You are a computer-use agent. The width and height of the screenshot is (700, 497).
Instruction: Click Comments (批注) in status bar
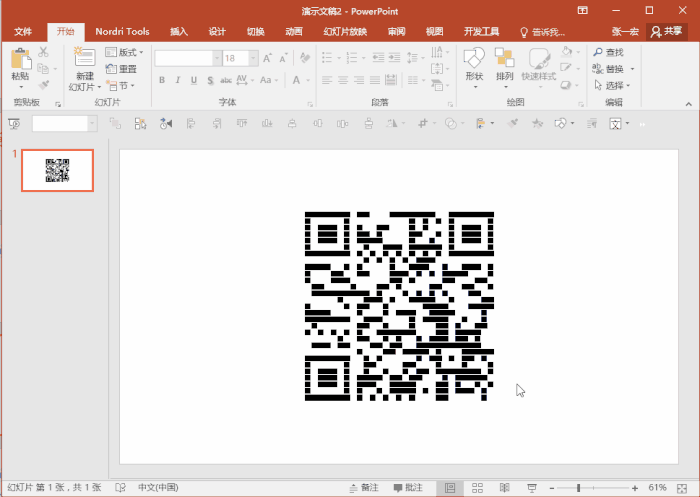point(408,488)
